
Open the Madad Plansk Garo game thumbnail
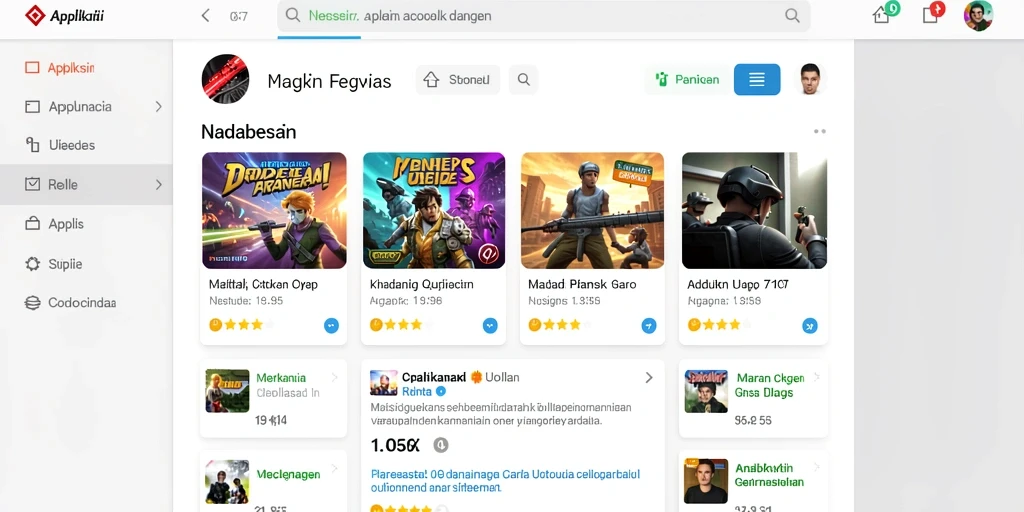tap(592, 210)
